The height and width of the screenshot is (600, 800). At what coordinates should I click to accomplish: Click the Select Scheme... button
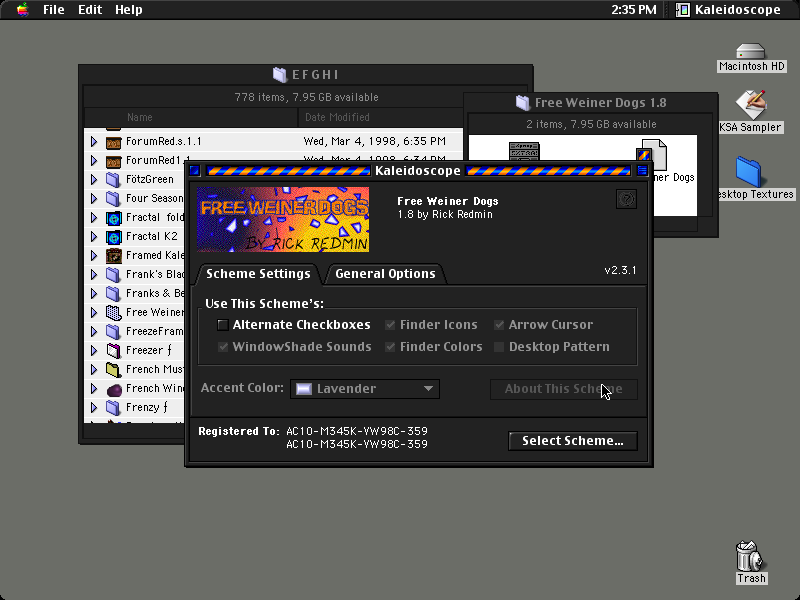tap(572, 441)
